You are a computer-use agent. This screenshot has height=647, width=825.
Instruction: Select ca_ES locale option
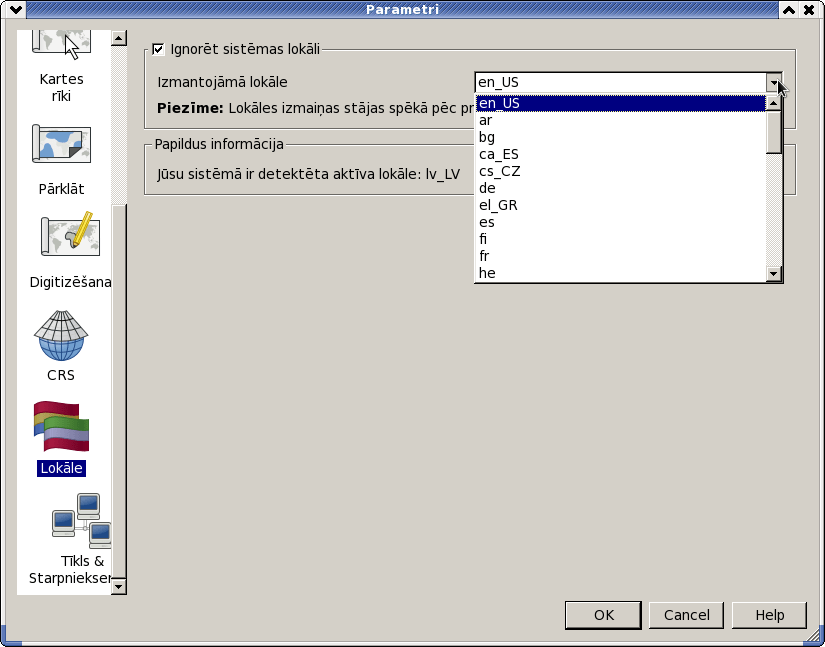pyautogui.click(x=621, y=154)
